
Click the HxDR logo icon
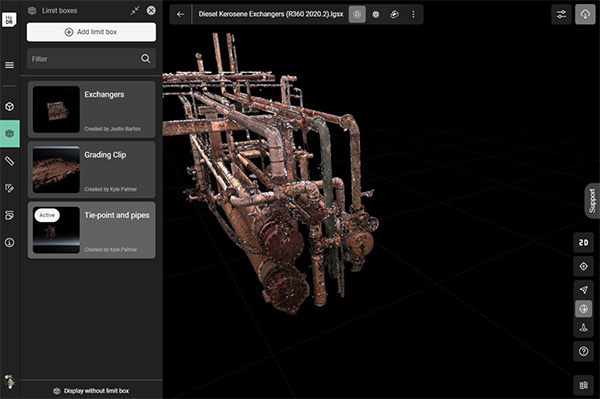pos(9,20)
